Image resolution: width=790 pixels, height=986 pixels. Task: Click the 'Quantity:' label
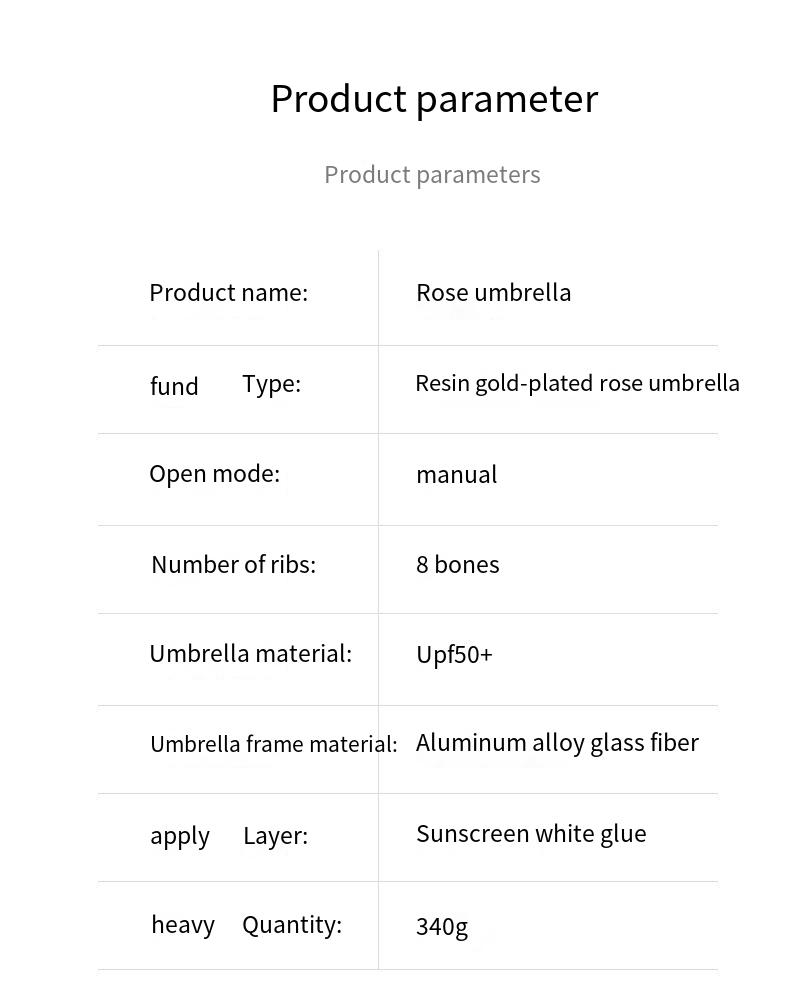pyautogui.click(x=292, y=926)
